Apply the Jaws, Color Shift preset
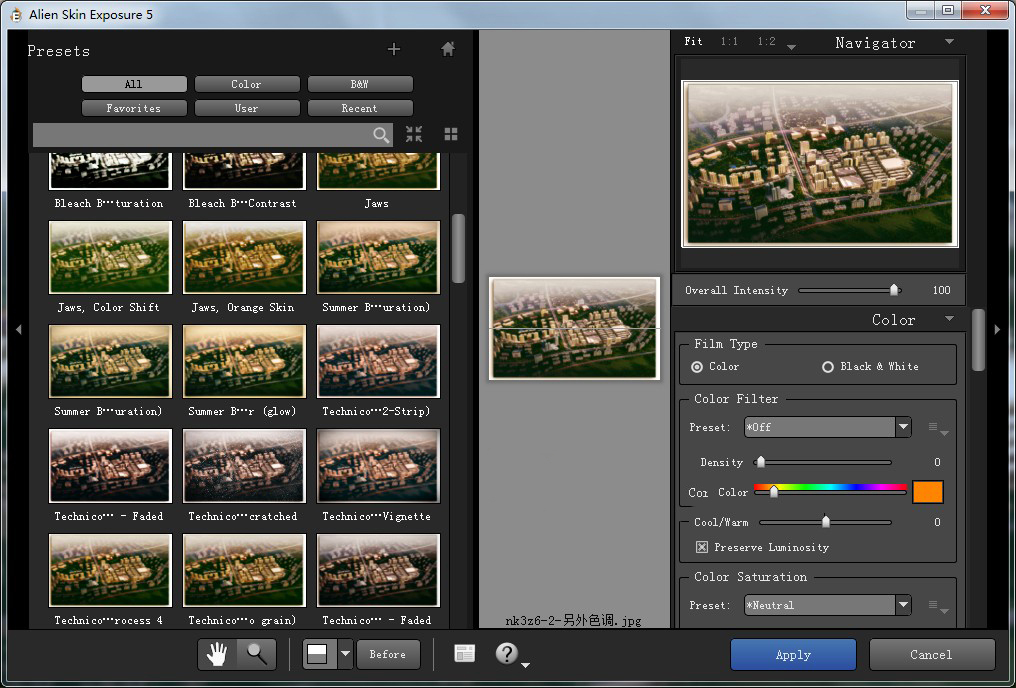The width and height of the screenshot is (1016, 688). click(x=110, y=257)
